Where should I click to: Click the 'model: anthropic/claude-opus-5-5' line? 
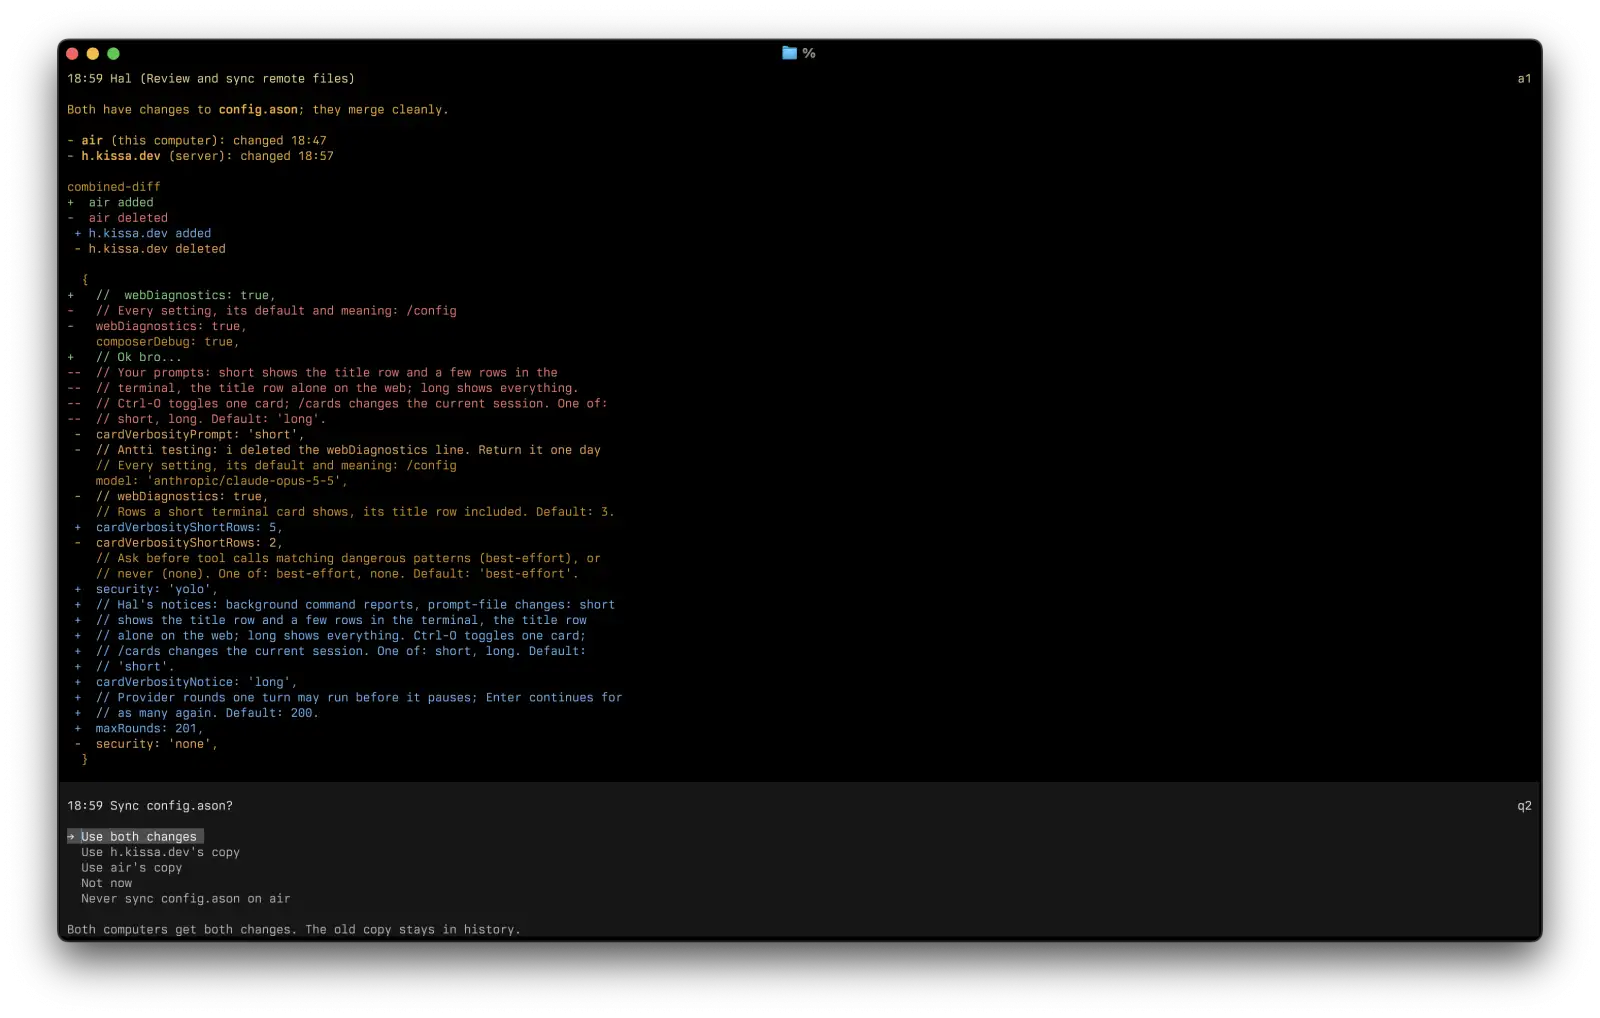(x=221, y=480)
